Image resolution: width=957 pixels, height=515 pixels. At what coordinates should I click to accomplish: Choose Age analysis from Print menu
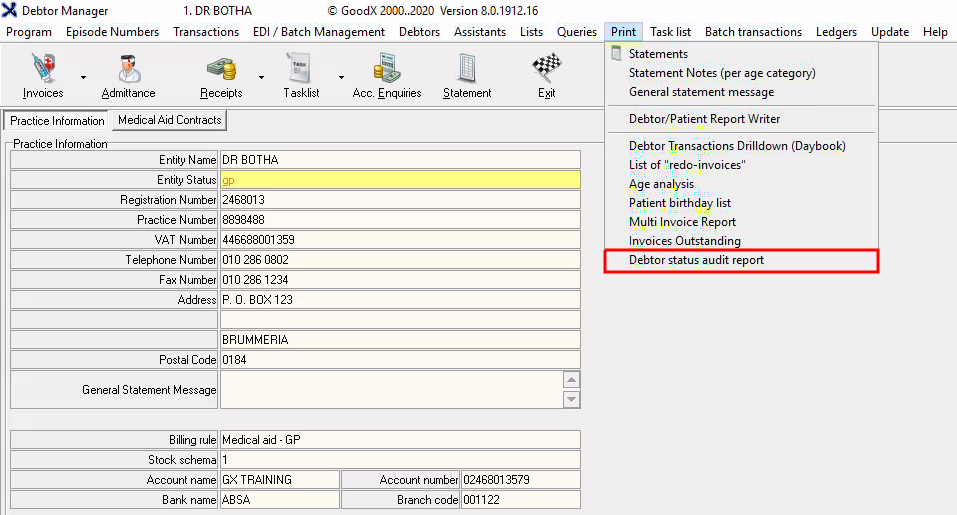661,184
